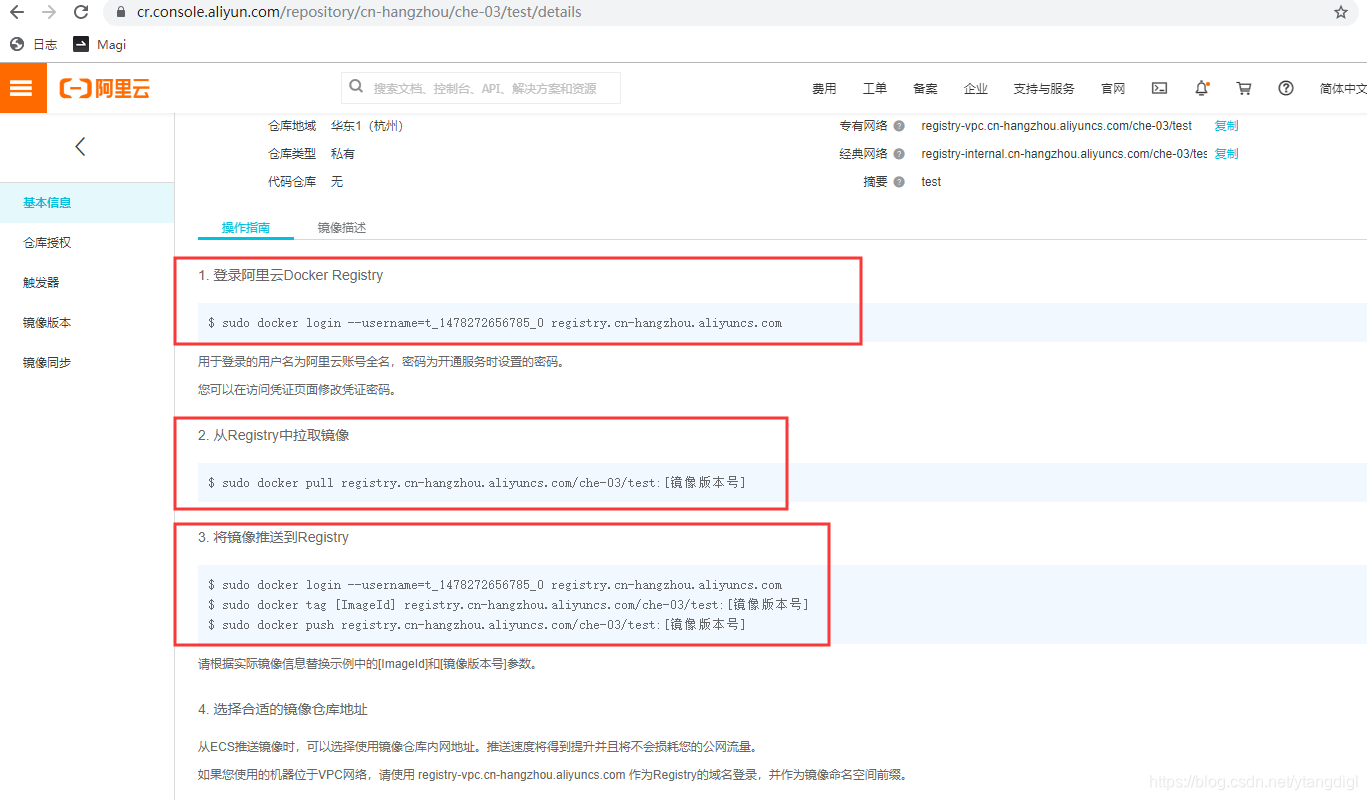This screenshot has height=800, width=1367.
Task: Select 镜像版本 in the sidebar
Action: click(87, 322)
